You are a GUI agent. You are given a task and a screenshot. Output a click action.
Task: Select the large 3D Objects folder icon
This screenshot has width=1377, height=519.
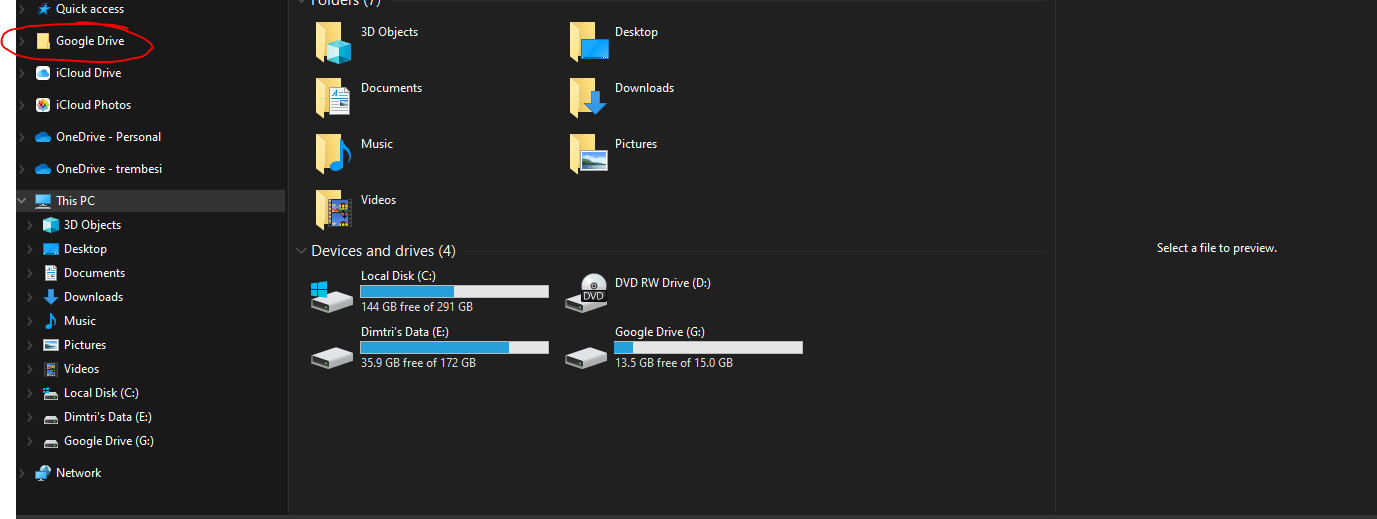coord(334,43)
